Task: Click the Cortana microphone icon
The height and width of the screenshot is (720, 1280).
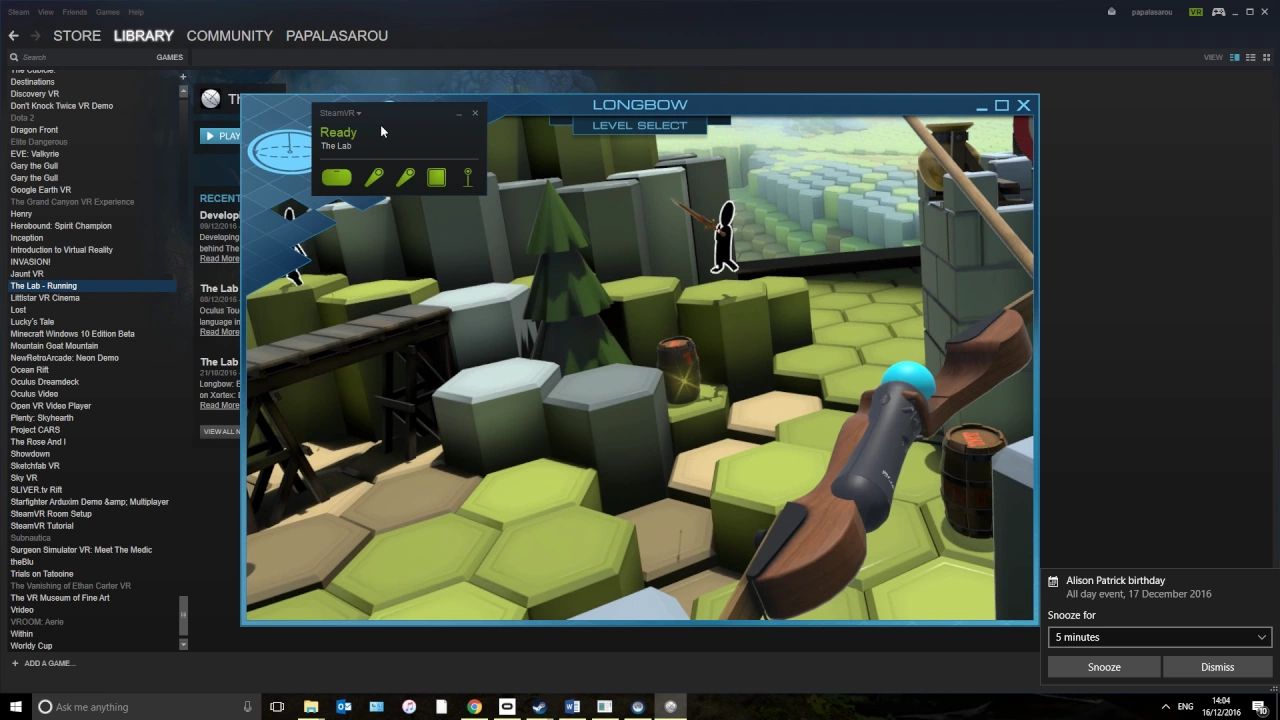Action: (x=247, y=707)
